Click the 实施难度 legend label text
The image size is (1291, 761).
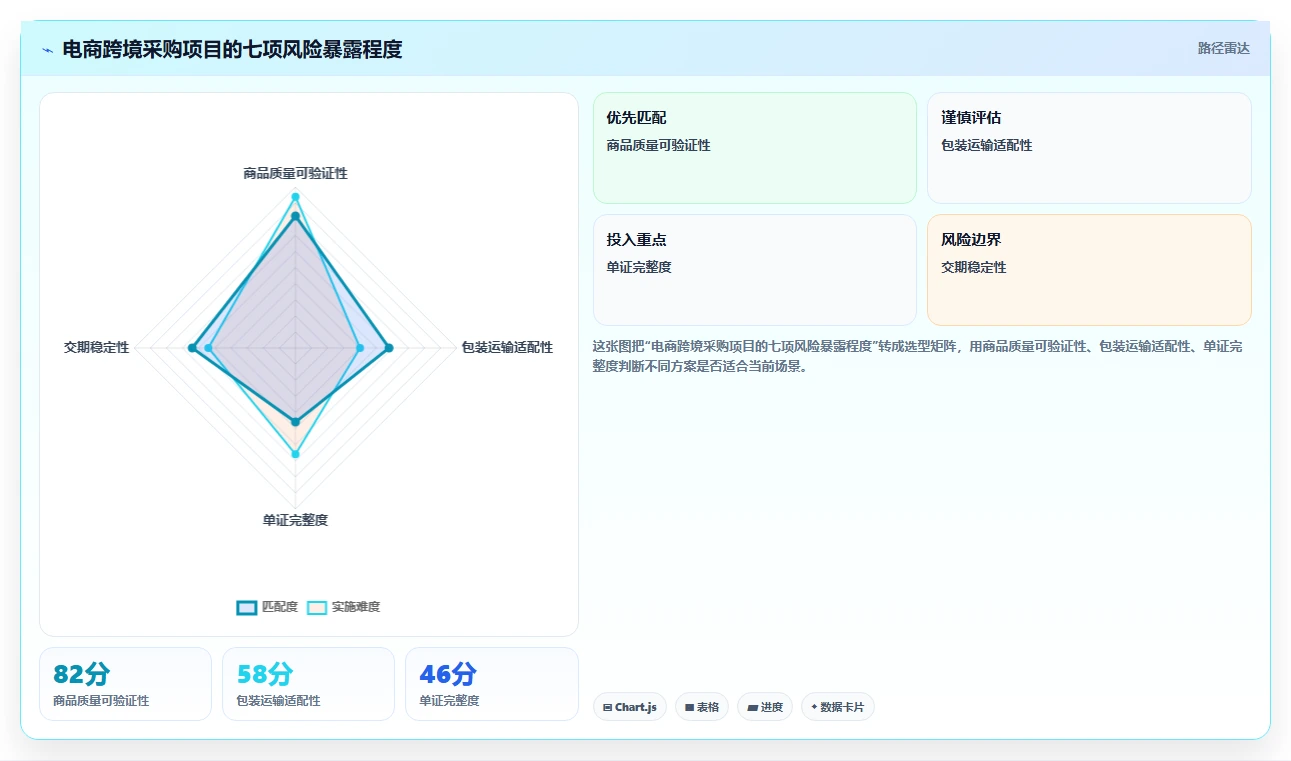(356, 607)
